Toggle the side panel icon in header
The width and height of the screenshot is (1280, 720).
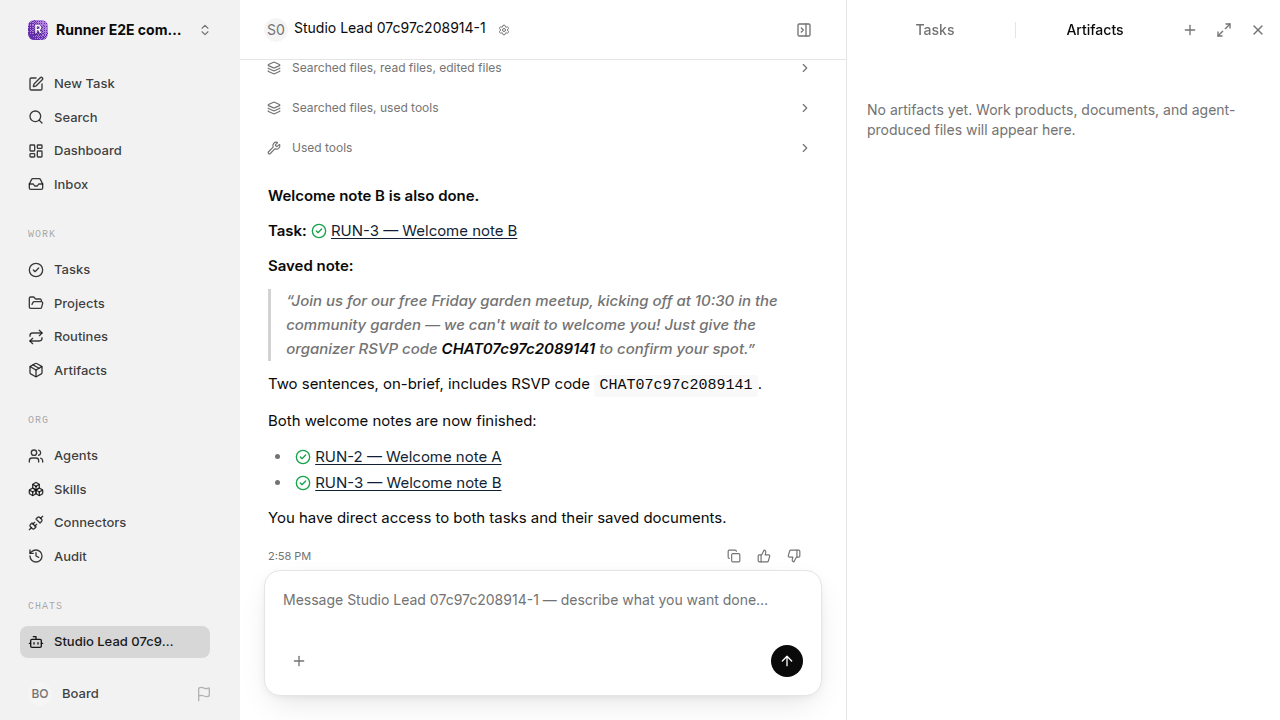tap(804, 30)
